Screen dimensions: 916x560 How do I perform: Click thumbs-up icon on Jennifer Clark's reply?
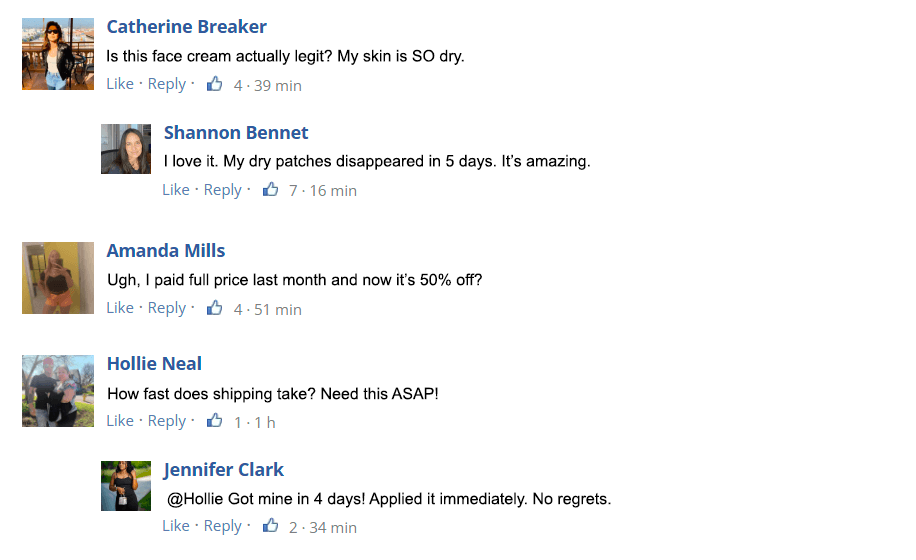(270, 526)
